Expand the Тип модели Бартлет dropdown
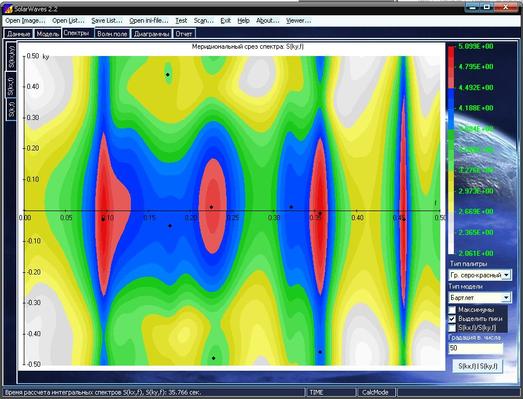The height and width of the screenshot is (399, 523). pos(480,297)
